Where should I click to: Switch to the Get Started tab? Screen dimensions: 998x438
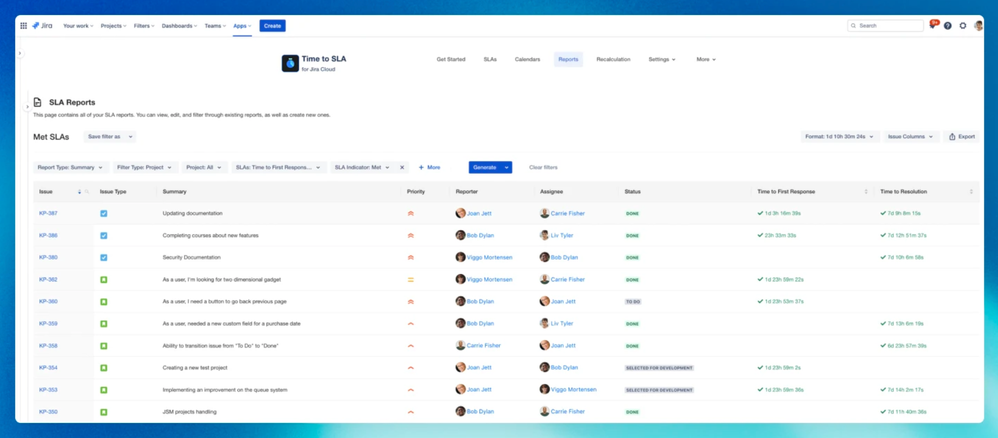tap(451, 59)
